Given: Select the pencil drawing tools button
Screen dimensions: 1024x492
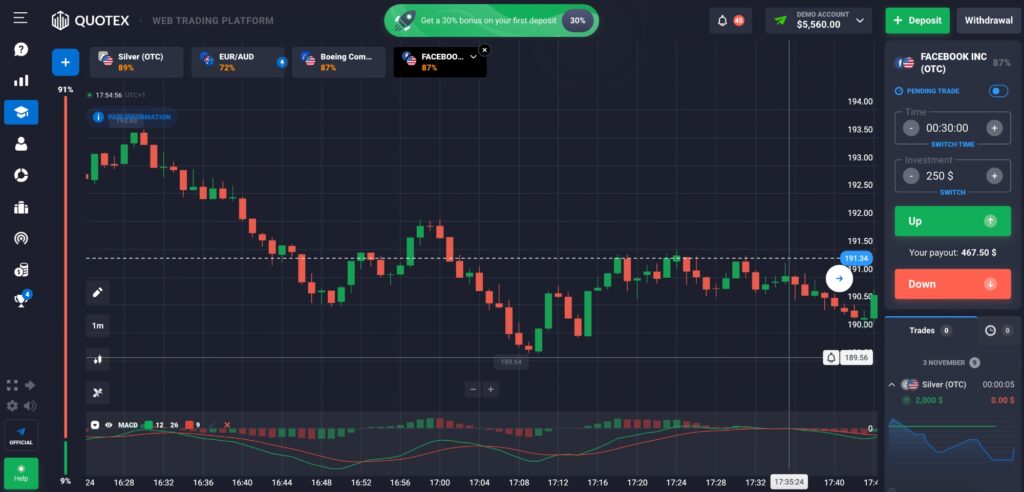Looking at the screenshot, I should 98,293.
